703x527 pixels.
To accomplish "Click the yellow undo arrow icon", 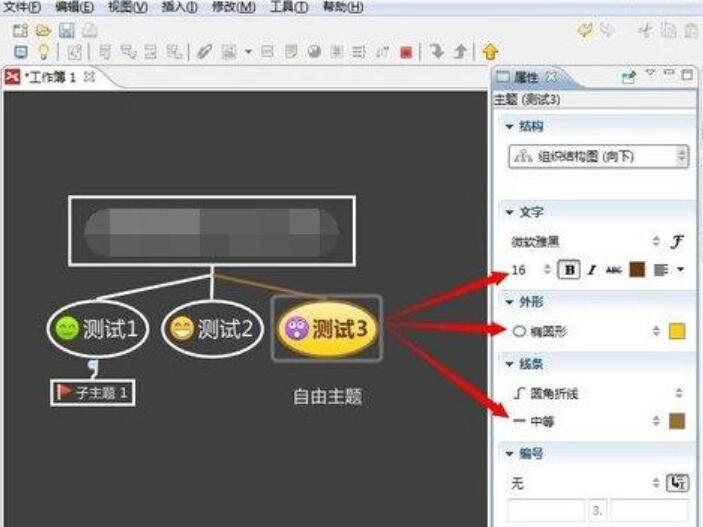I will click(x=586, y=30).
